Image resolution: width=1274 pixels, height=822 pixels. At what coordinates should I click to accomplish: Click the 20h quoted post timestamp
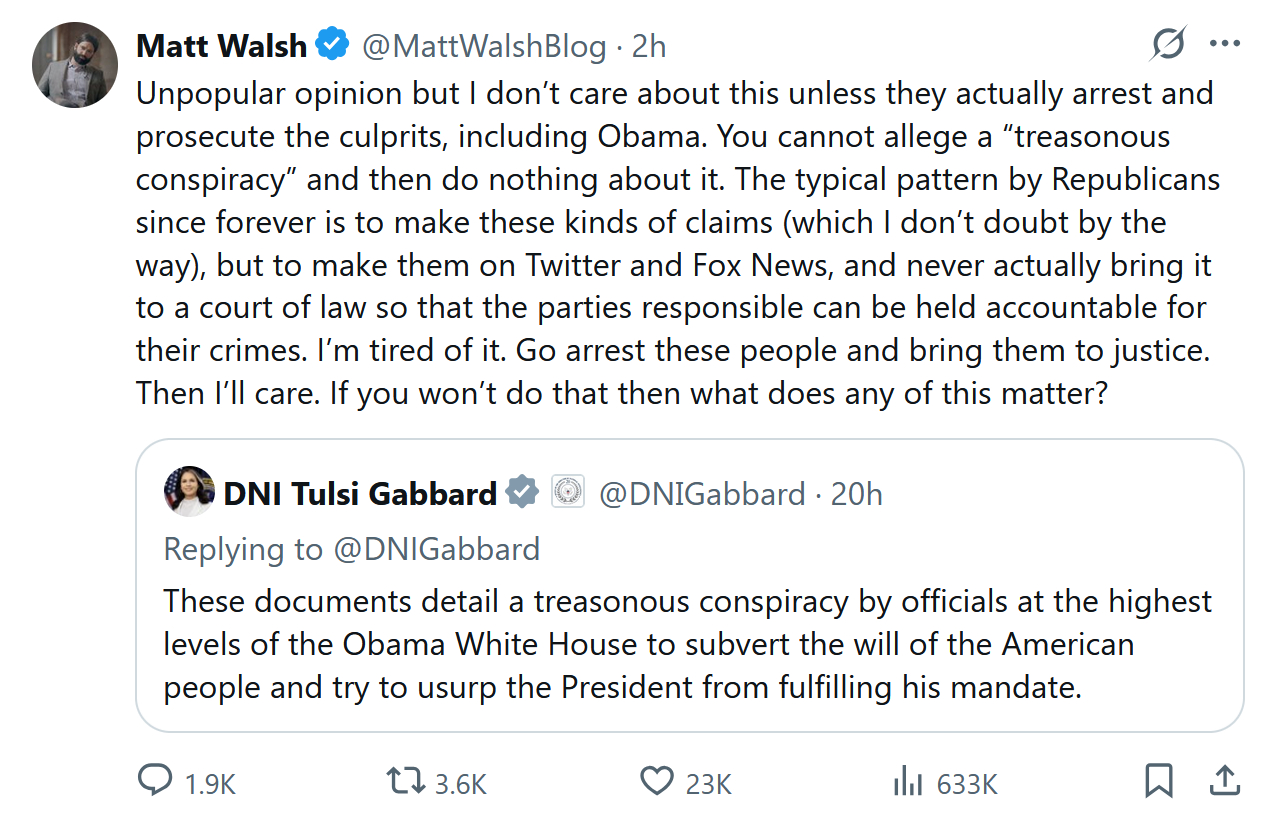pyautogui.click(x=857, y=493)
